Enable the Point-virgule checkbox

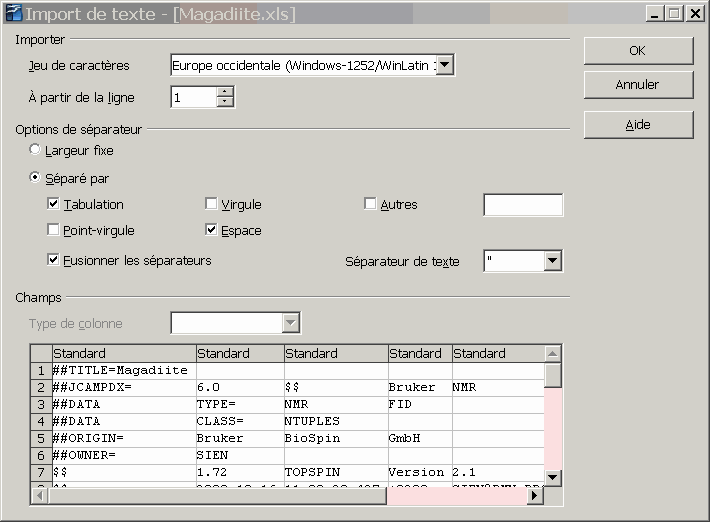(53, 230)
